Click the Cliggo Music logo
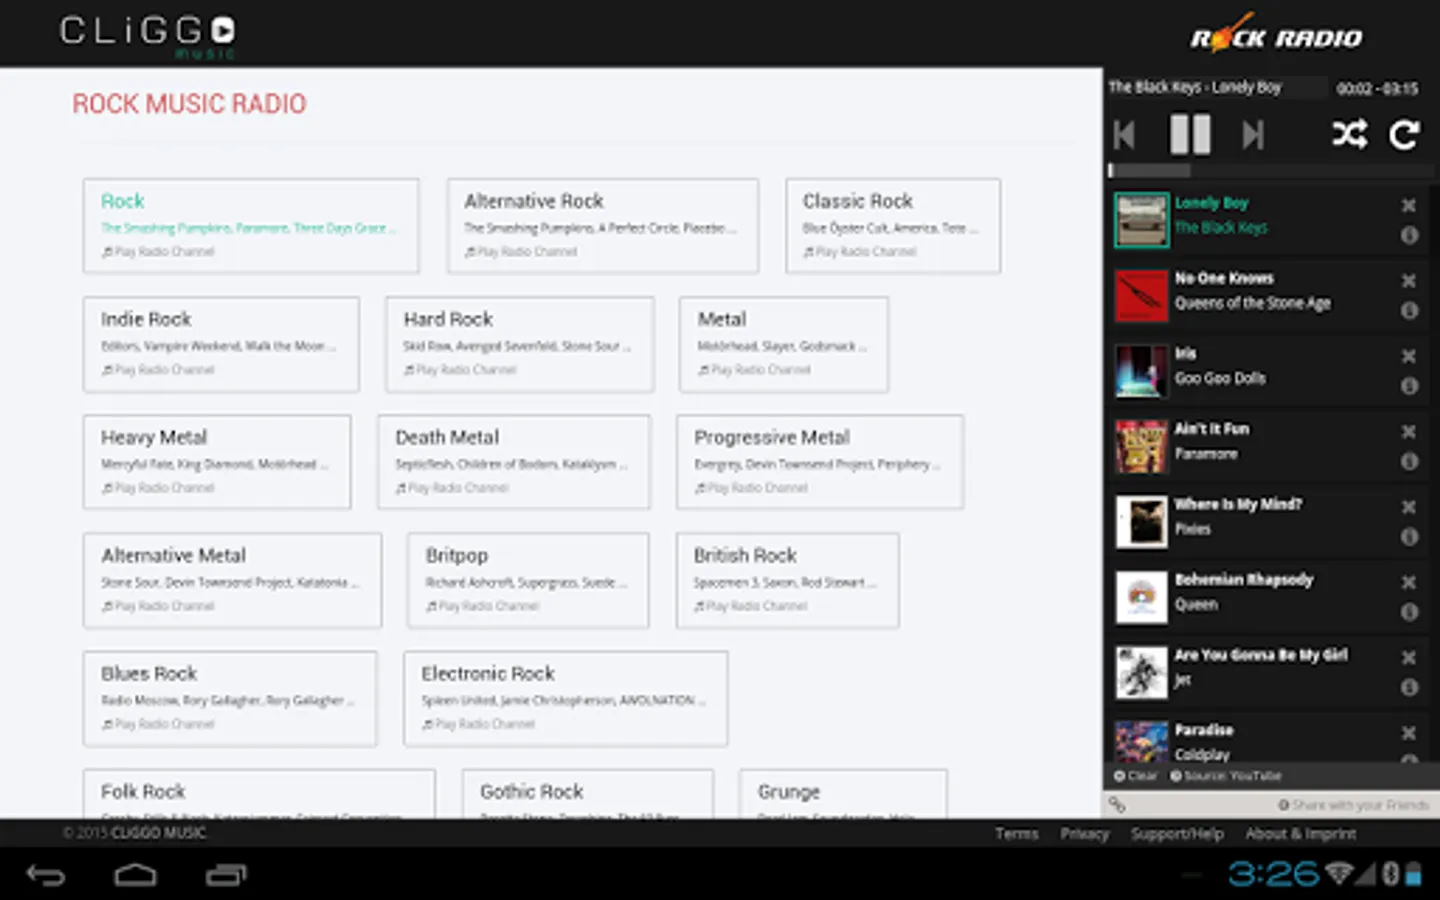The width and height of the screenshot is (1440, 900). point(148,35)
